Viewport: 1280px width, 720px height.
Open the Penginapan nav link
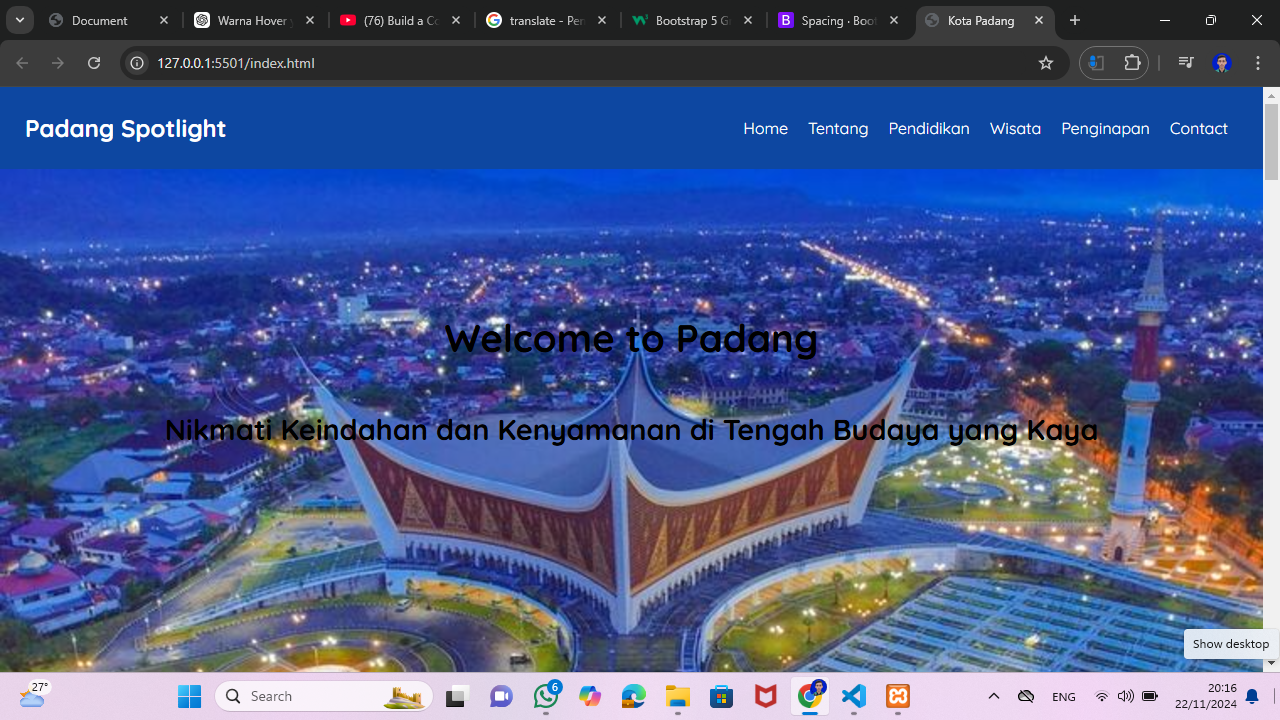click(1105, 128)
